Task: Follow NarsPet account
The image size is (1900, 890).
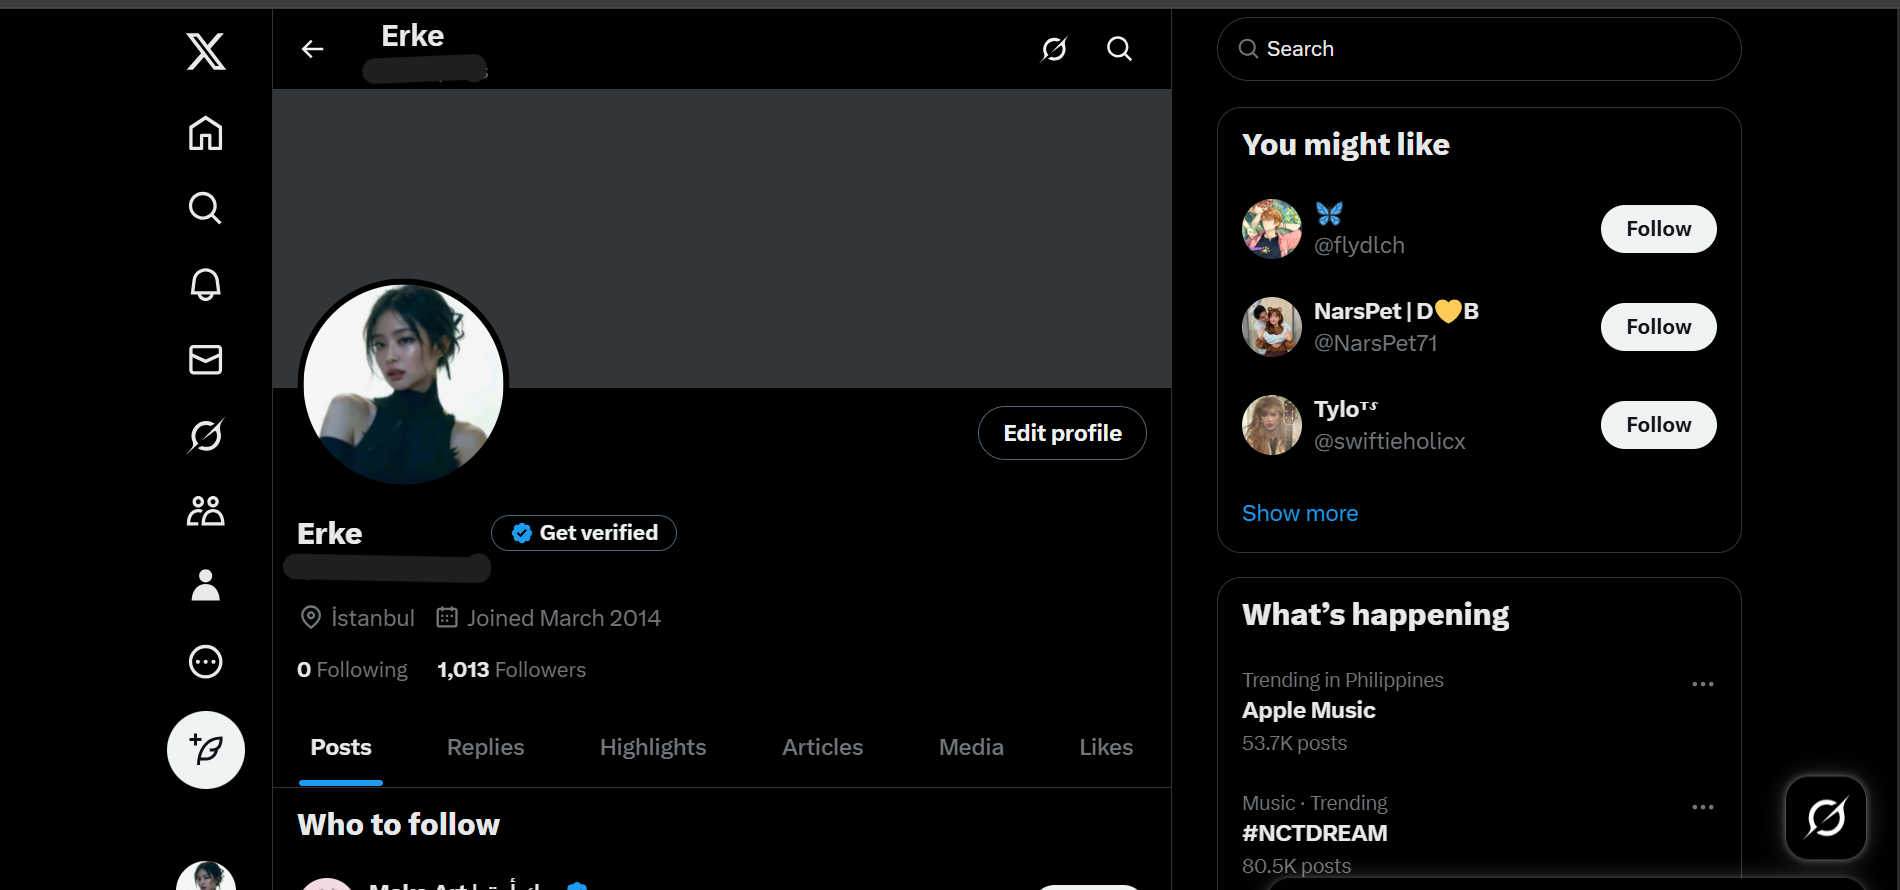Action: (x=1659, y=327)
